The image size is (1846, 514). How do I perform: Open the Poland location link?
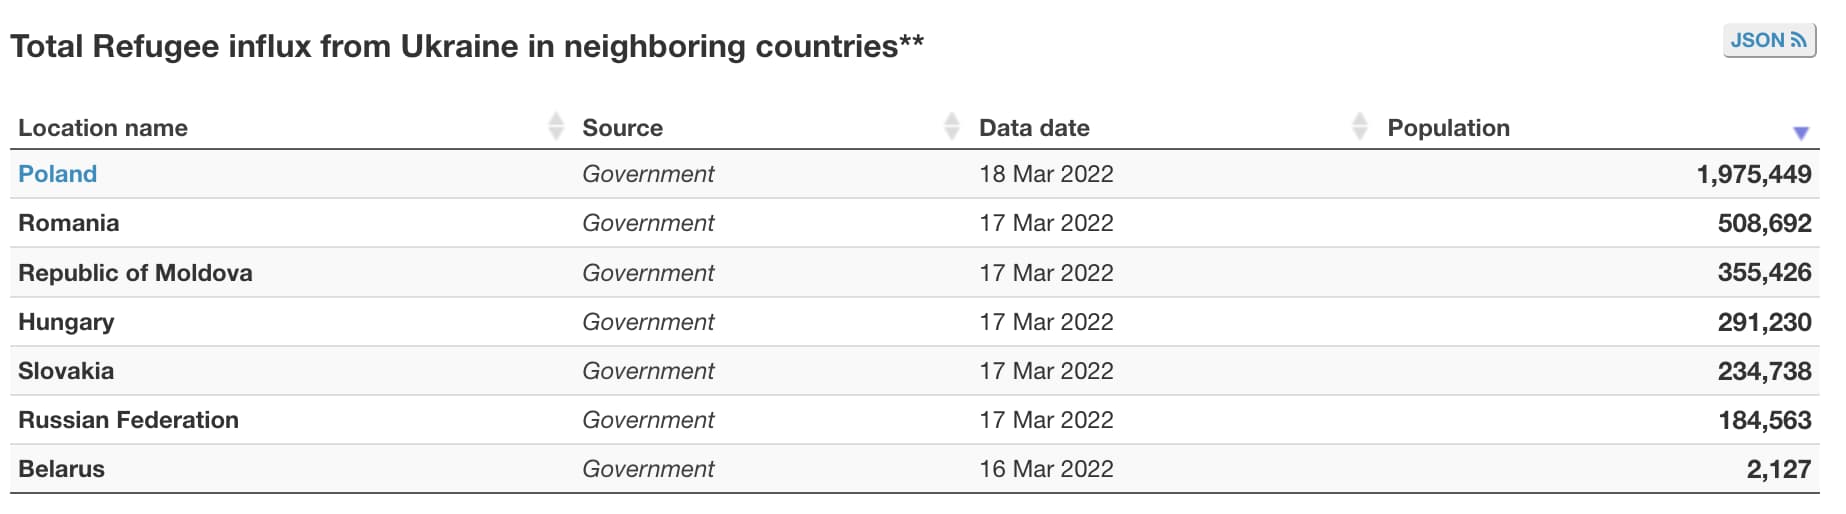58,174
